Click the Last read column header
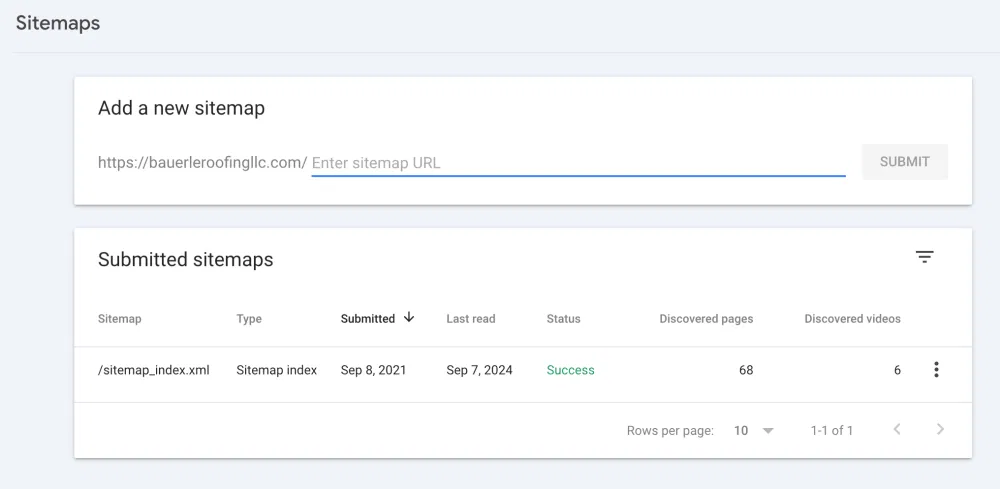 click(x=471, y=319)
